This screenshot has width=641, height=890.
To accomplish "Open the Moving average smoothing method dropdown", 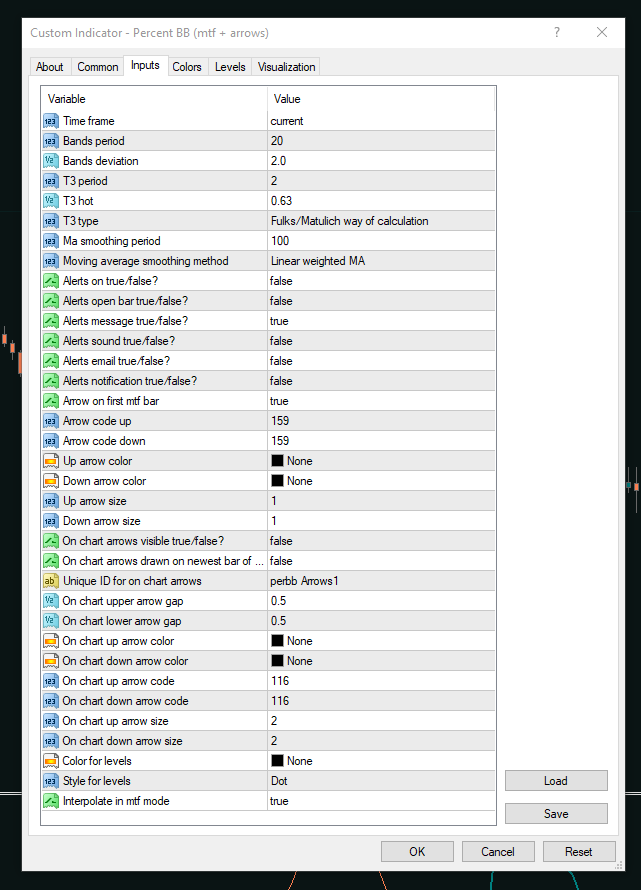I will tap(380, 261).
